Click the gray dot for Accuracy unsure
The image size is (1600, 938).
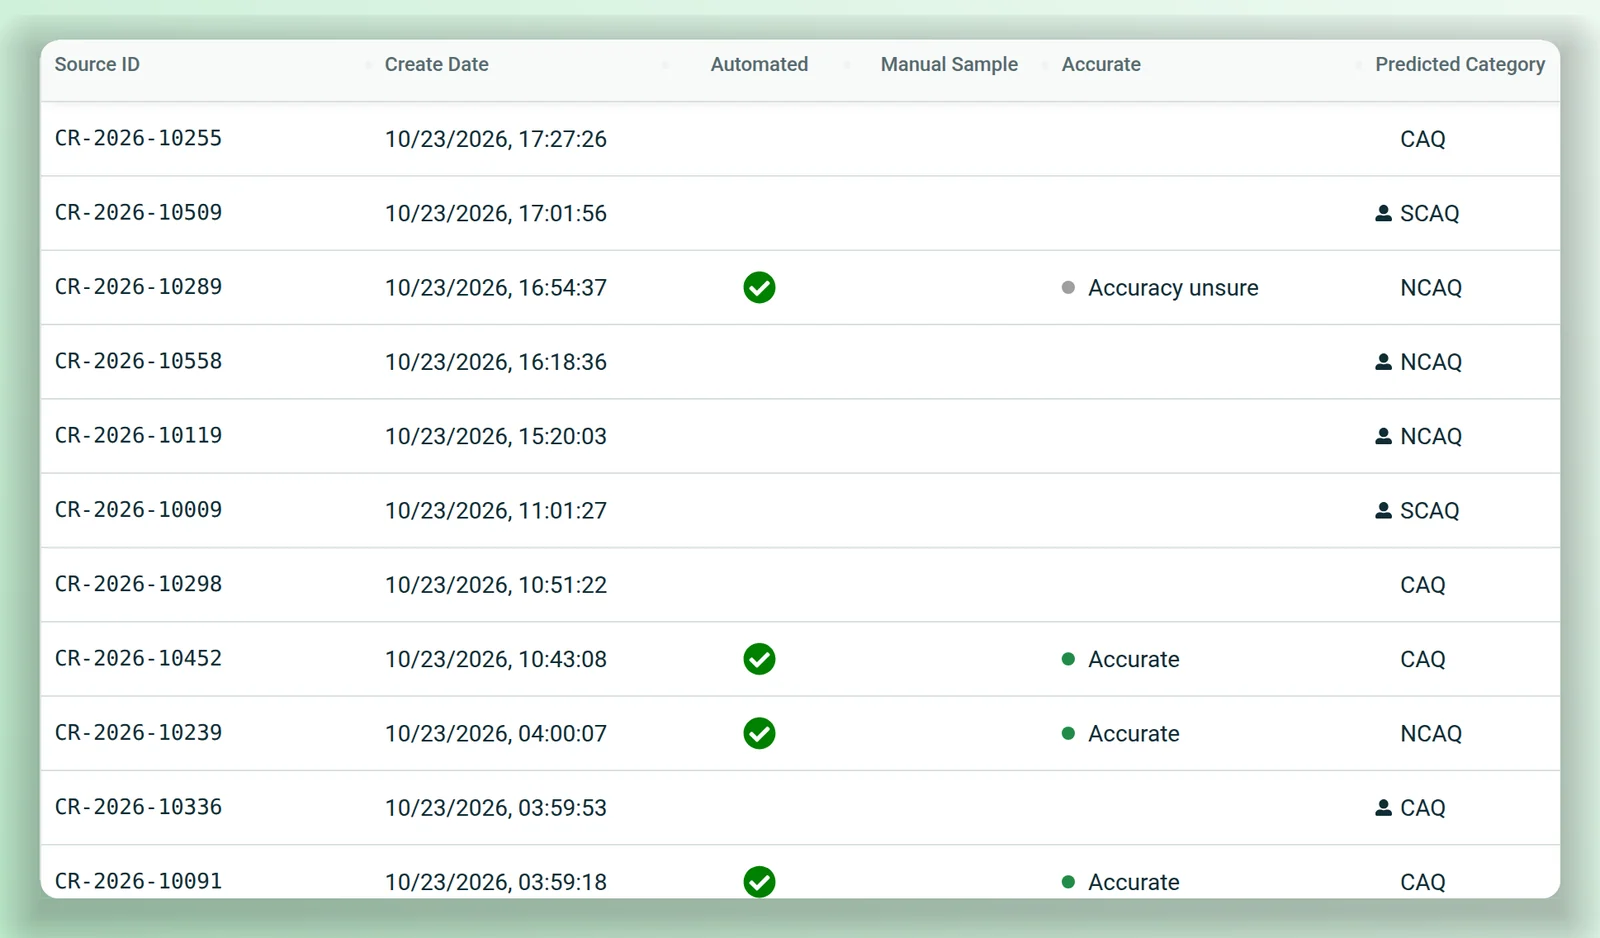click(x=1068, y=288)
